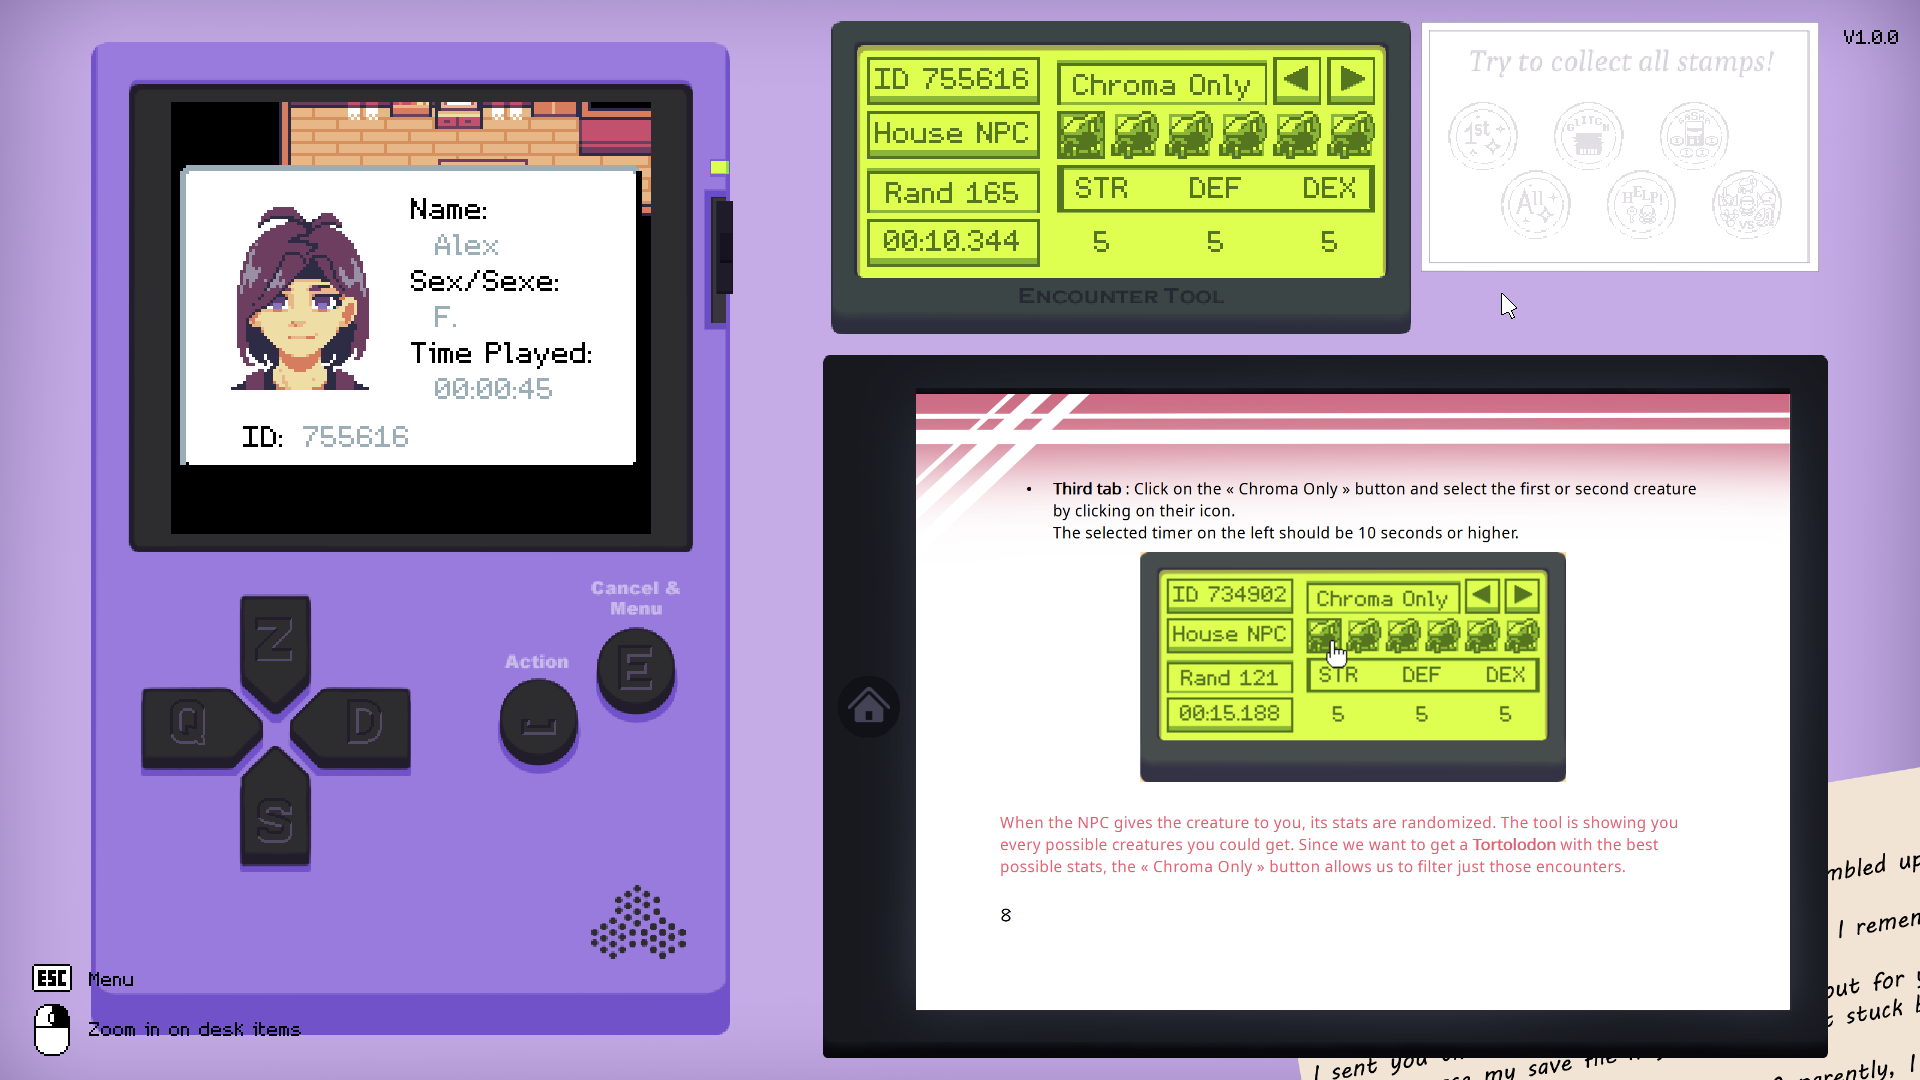Zoom in on the stamp collection card

click(x=1619, y=147)
